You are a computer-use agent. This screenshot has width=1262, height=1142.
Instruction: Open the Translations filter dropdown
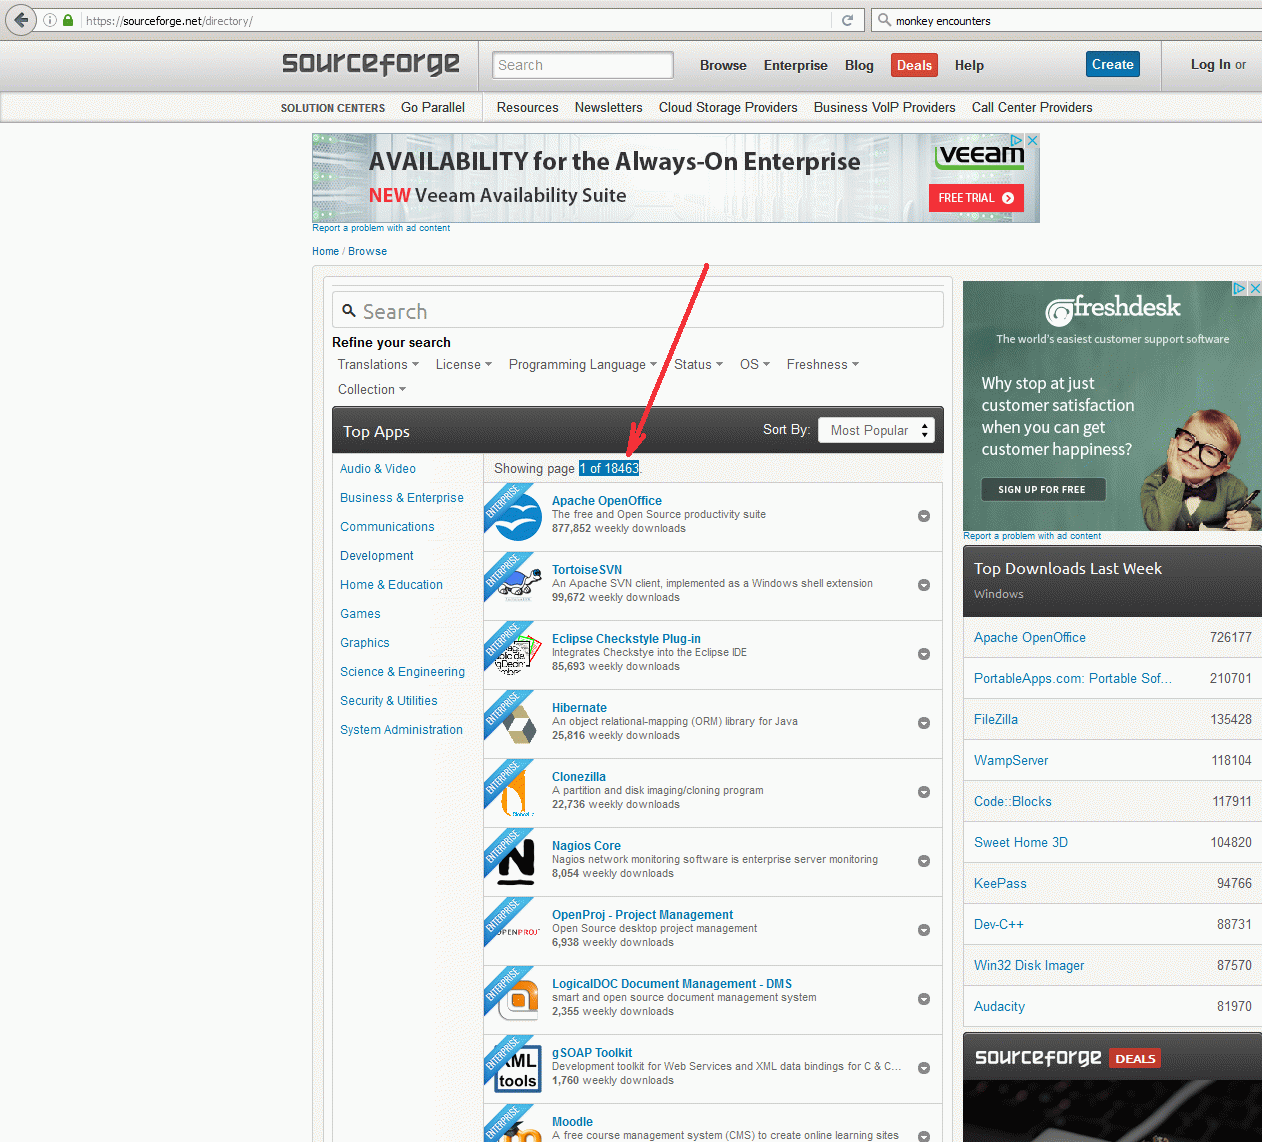click(x=378, y=364)
